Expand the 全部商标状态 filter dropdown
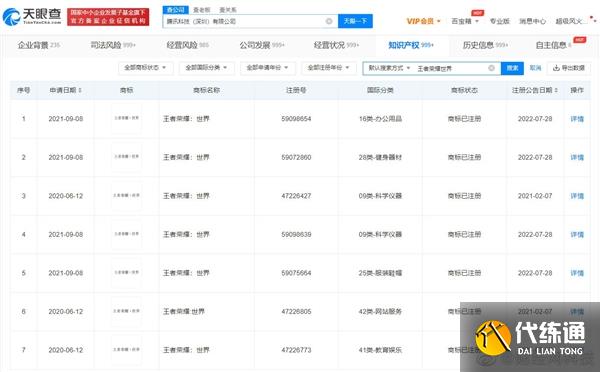This screenshot has width=600, height=372. coord(145,68)
